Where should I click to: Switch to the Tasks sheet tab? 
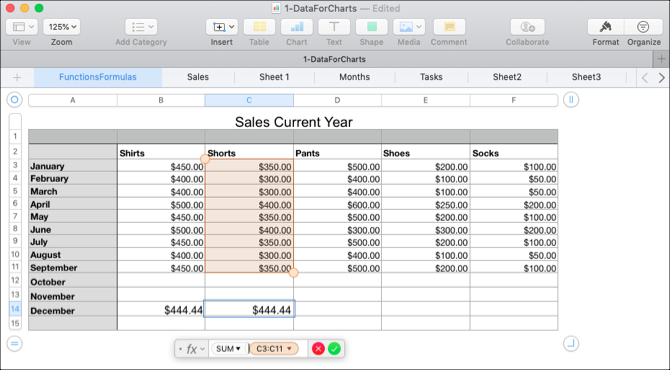coord(431,77)
